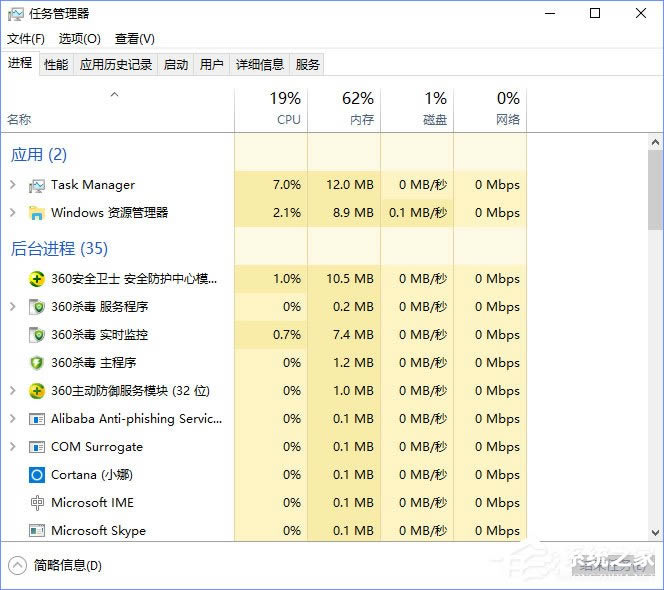Image resolution: width=664 pixels, height=590 pixels.
Task: Select the Windows 资源管理器 process name
Action: [110, 213]
